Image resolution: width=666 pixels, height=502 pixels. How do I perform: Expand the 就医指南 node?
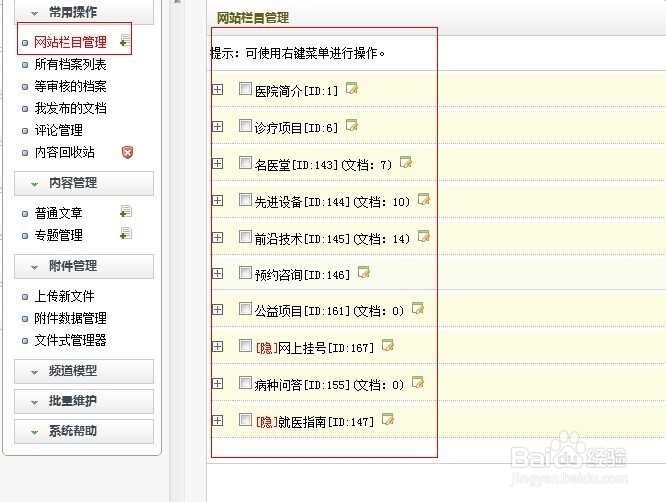217,420
